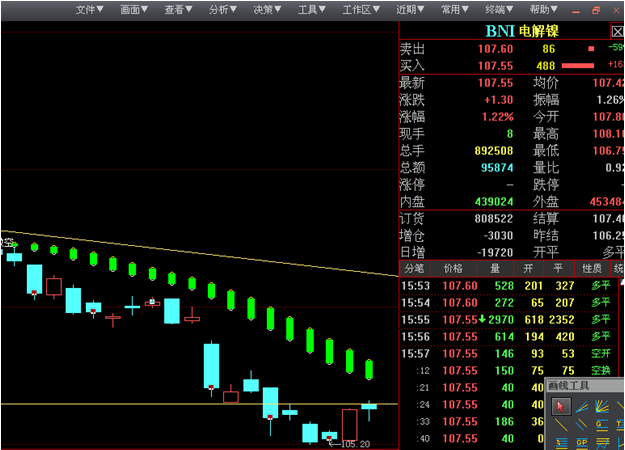Expand the 帮助 dropdown menu
Viewport: 625px width, 450px height.
pyautogui.click(x=543, y=10)
